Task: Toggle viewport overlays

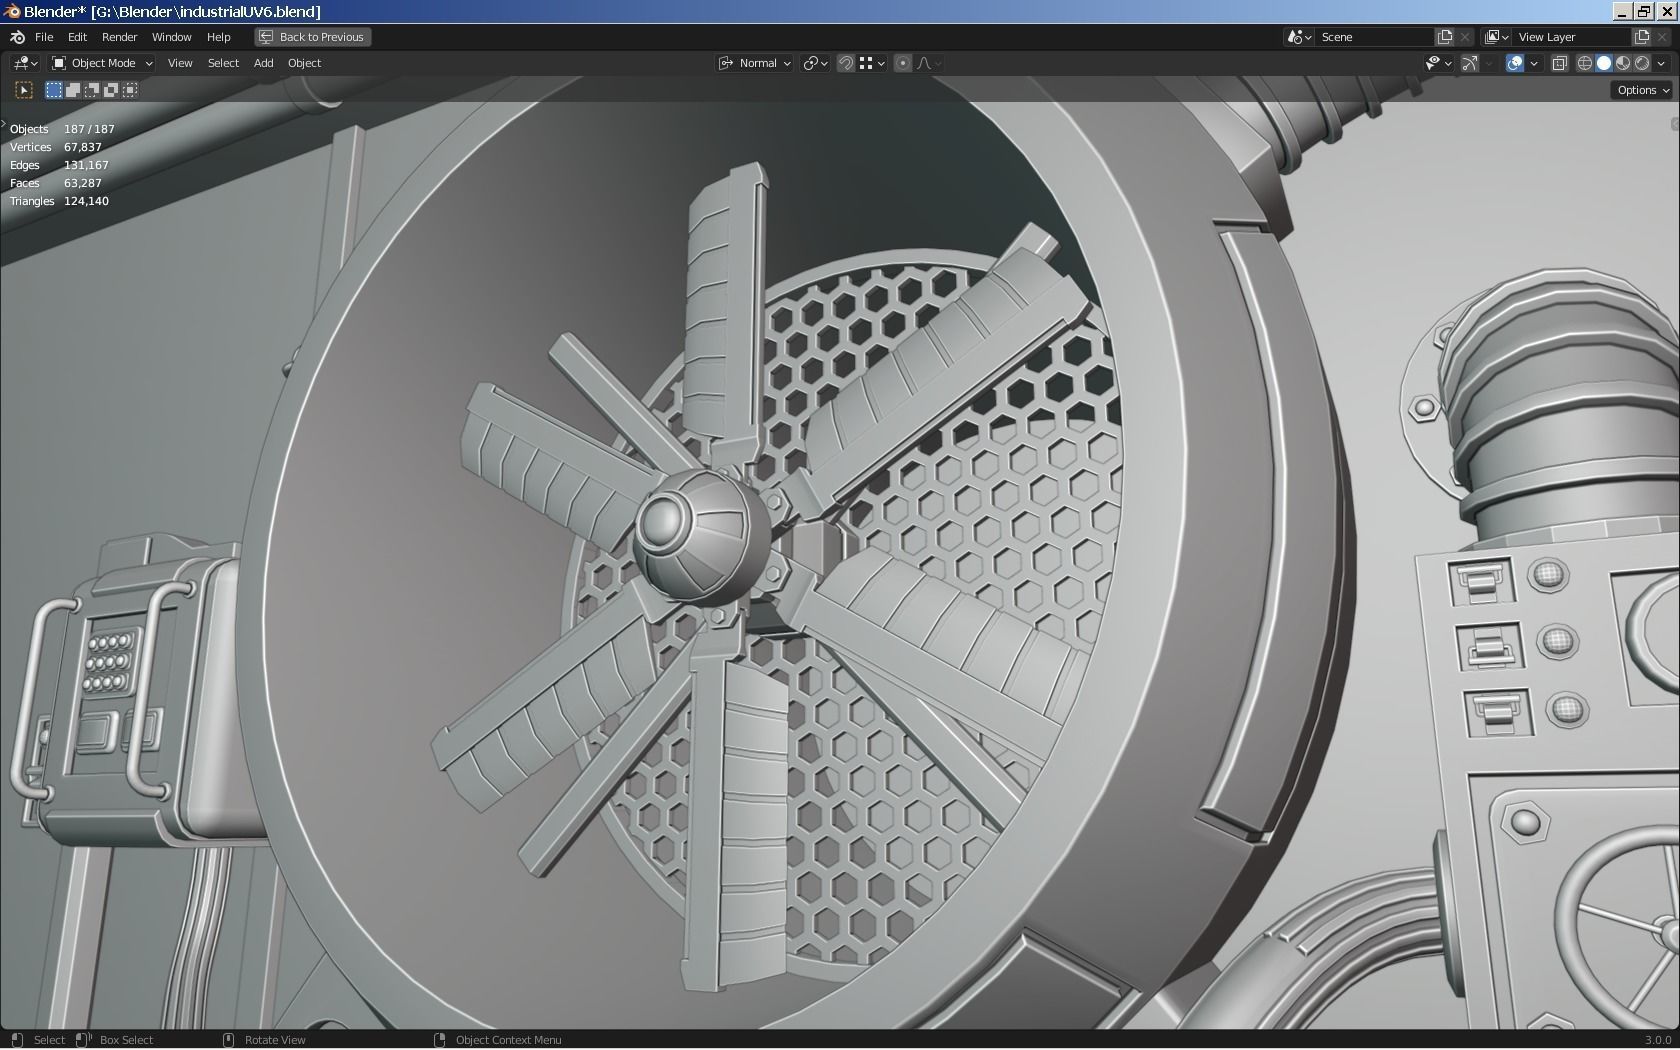Action: 1515,63
